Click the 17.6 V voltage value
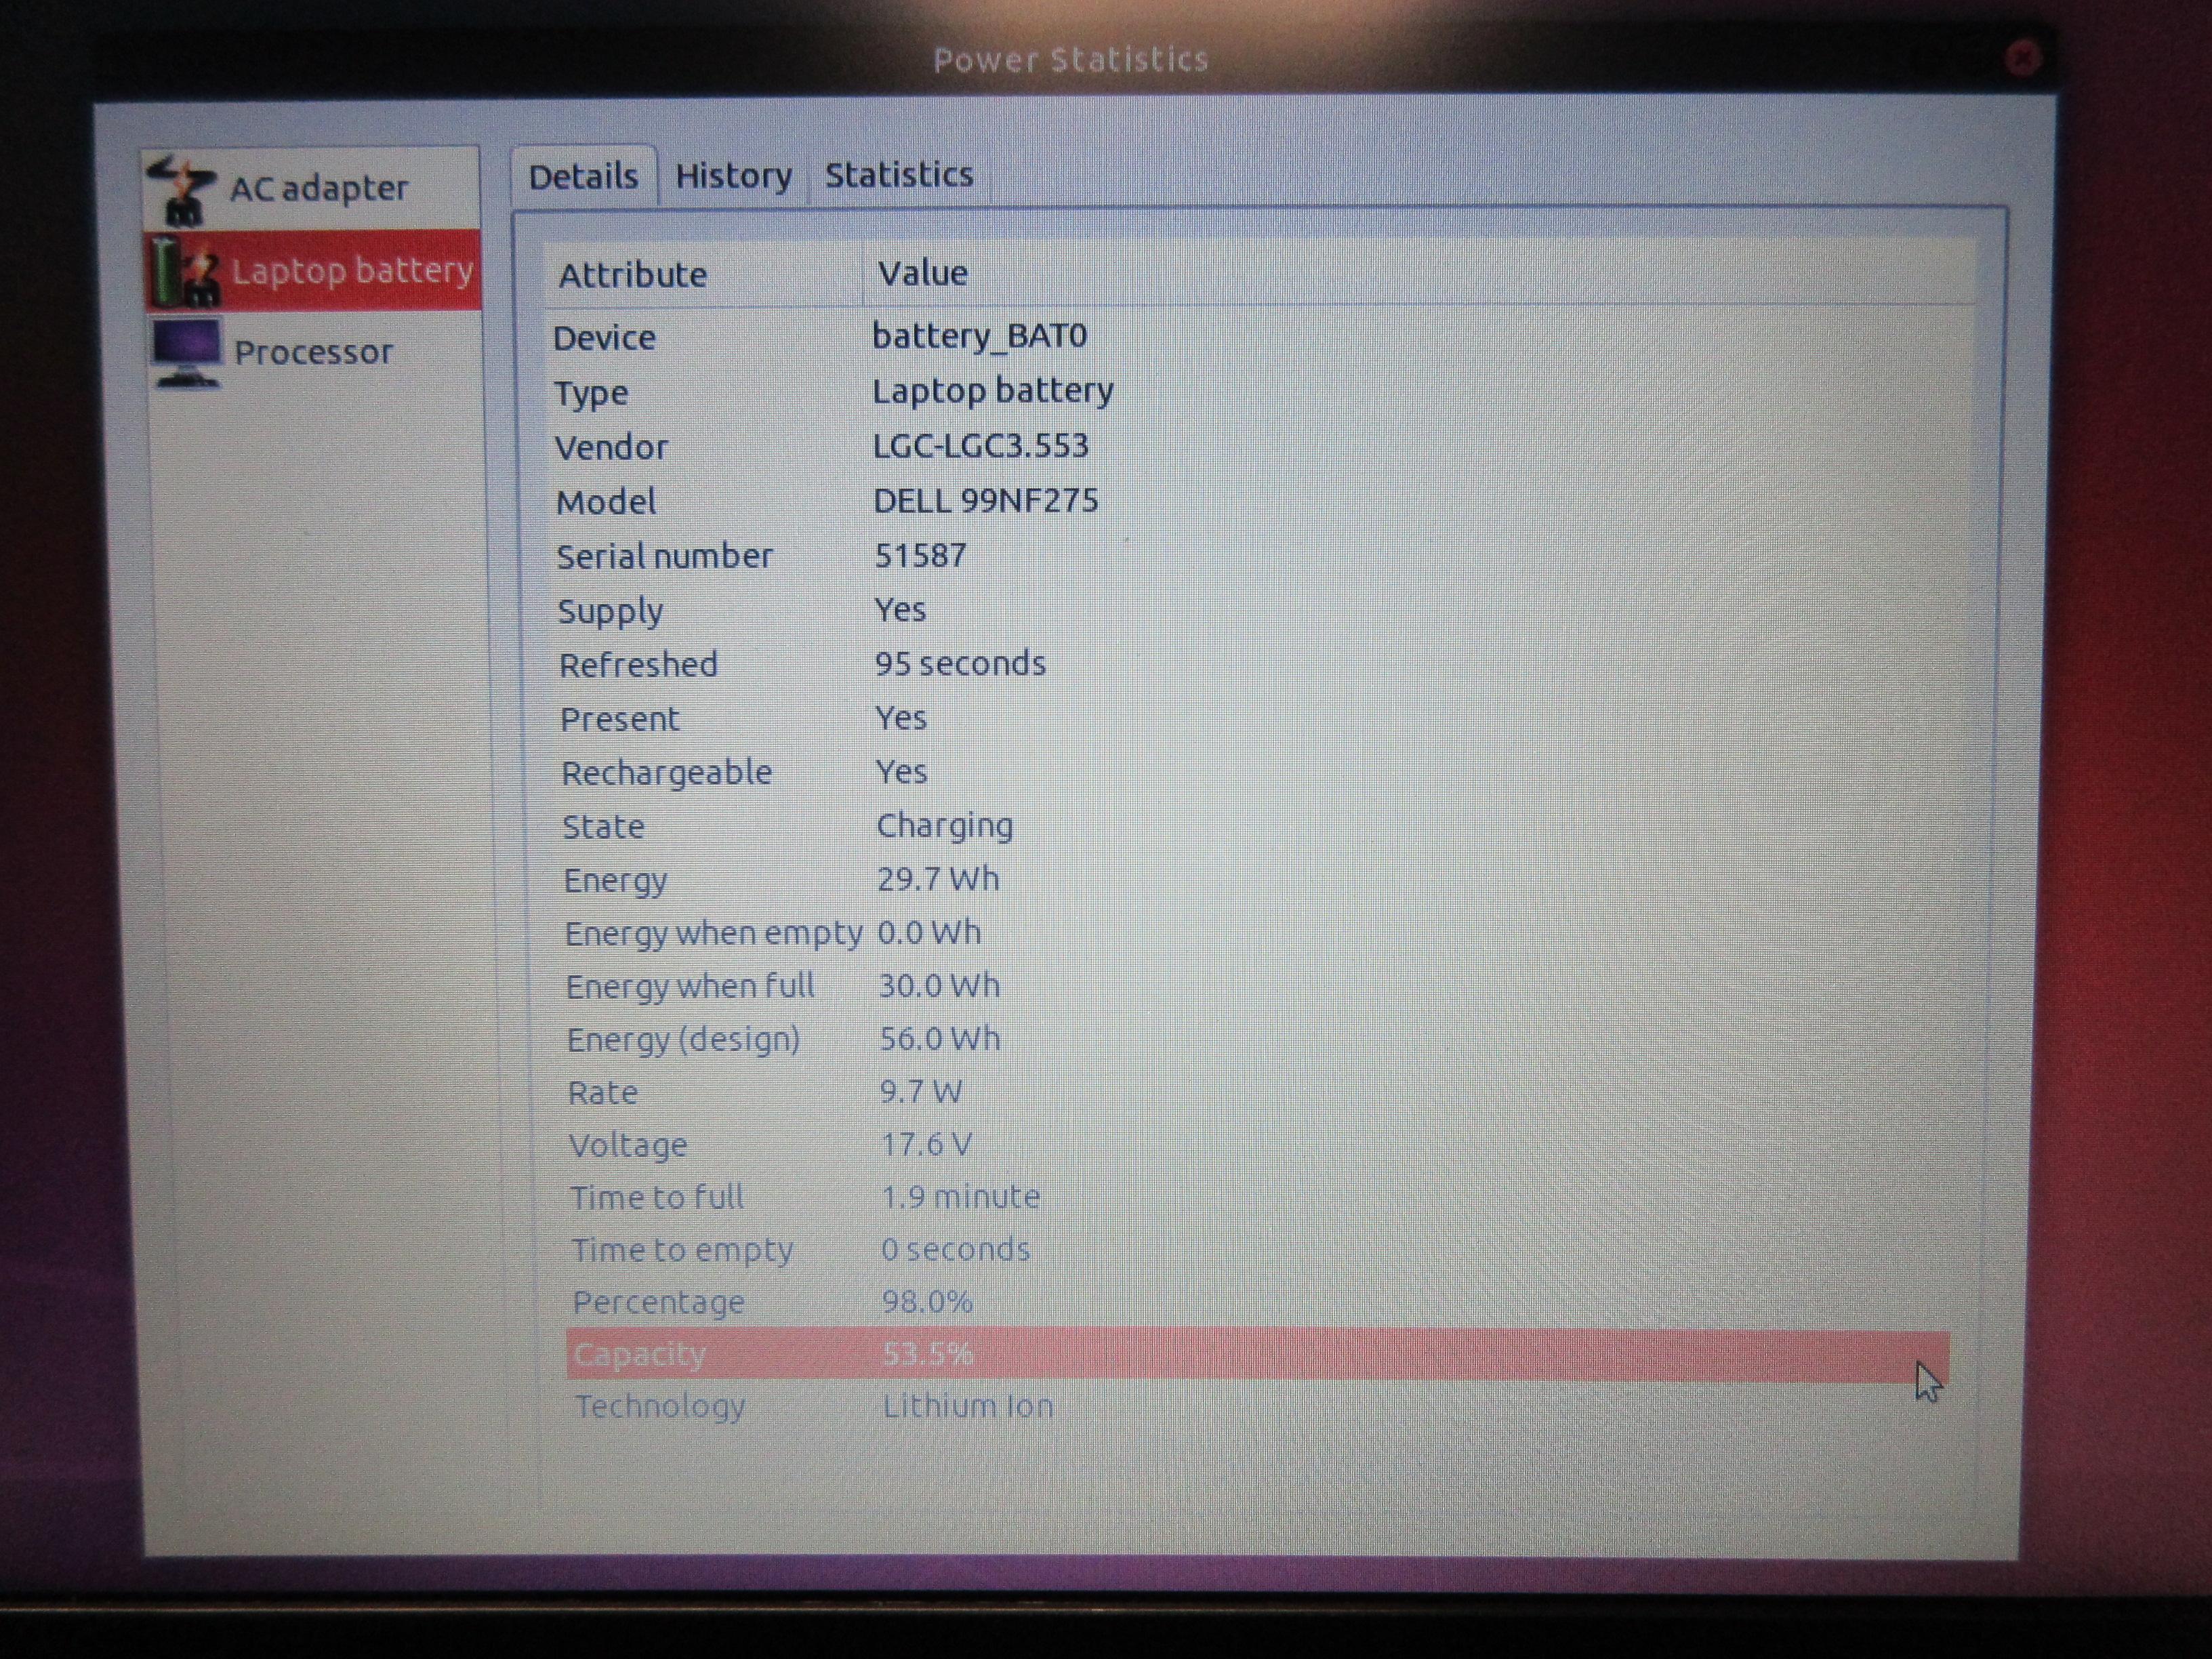 pos(926,1145)
